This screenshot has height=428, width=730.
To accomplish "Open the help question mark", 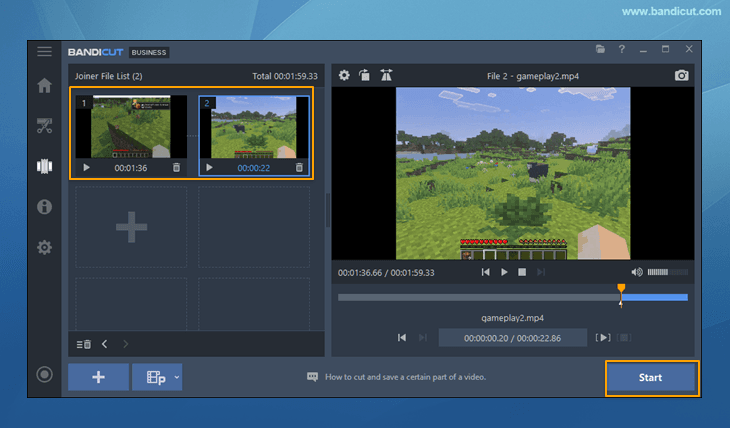I will click(622, 49).
